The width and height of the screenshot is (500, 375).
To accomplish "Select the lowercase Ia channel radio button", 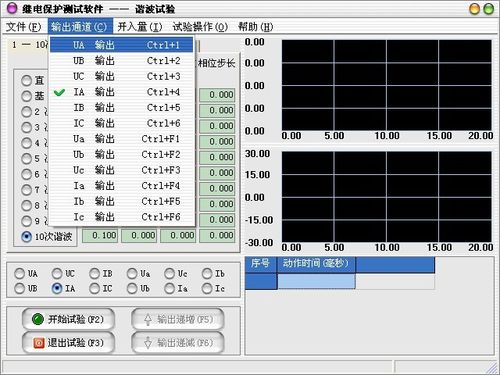I will 169,288.
